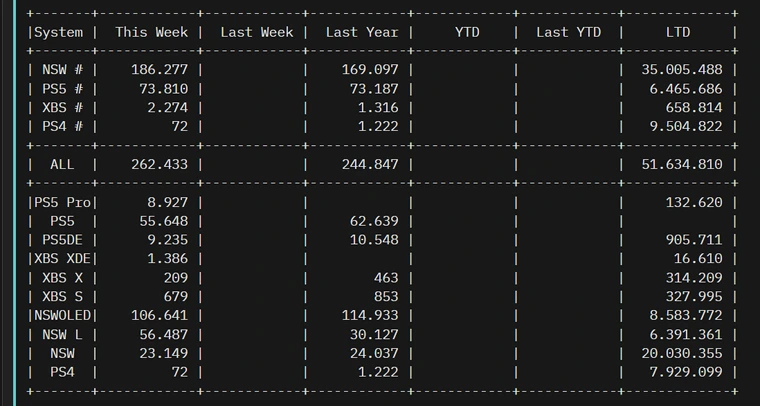Click the This Week value 56.487
Screen dimensions: 760x406
click(163, 335)
